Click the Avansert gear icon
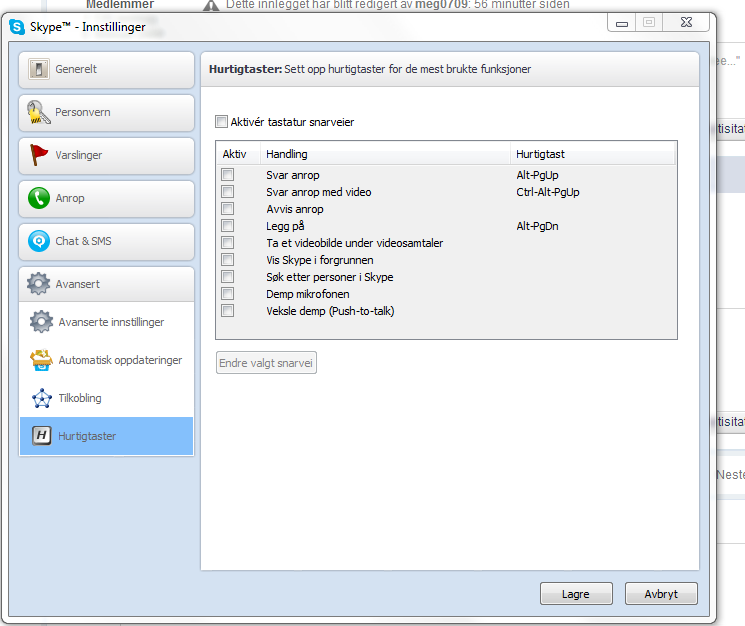Viewport: 745px width, 626px height. pos(38,284)
